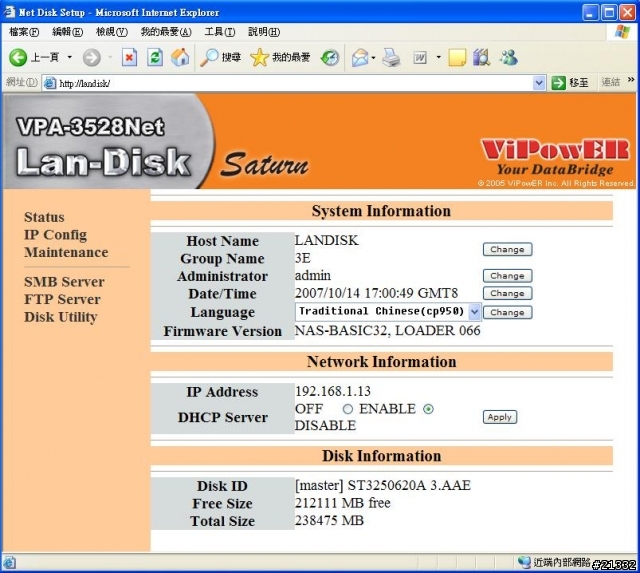Click the Forward arrow button
Screen dimensions: 640x573
tap(91, 58)
